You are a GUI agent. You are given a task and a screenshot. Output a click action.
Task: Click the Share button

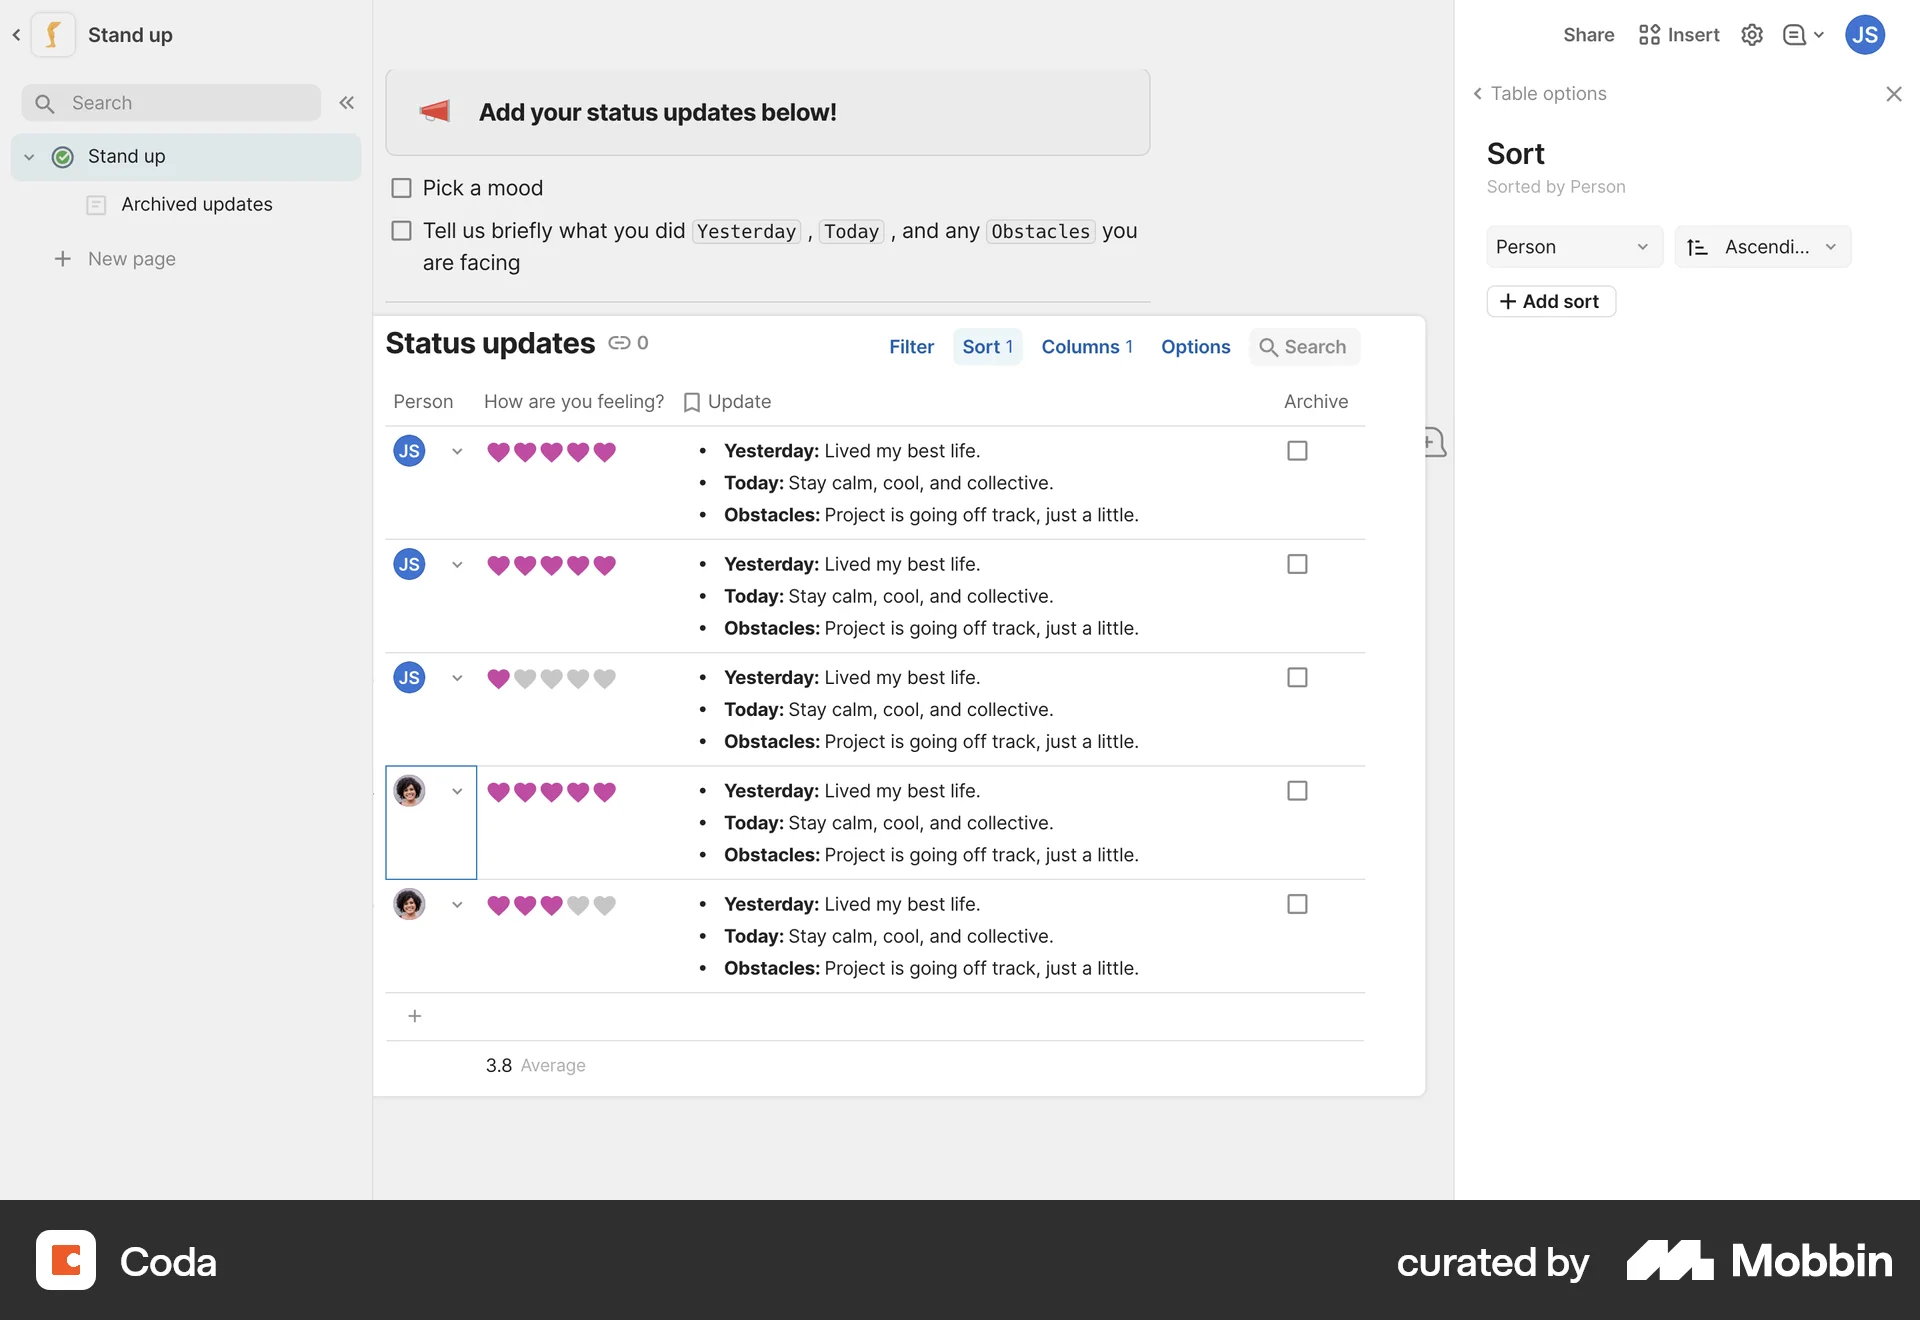[1587, 34]
